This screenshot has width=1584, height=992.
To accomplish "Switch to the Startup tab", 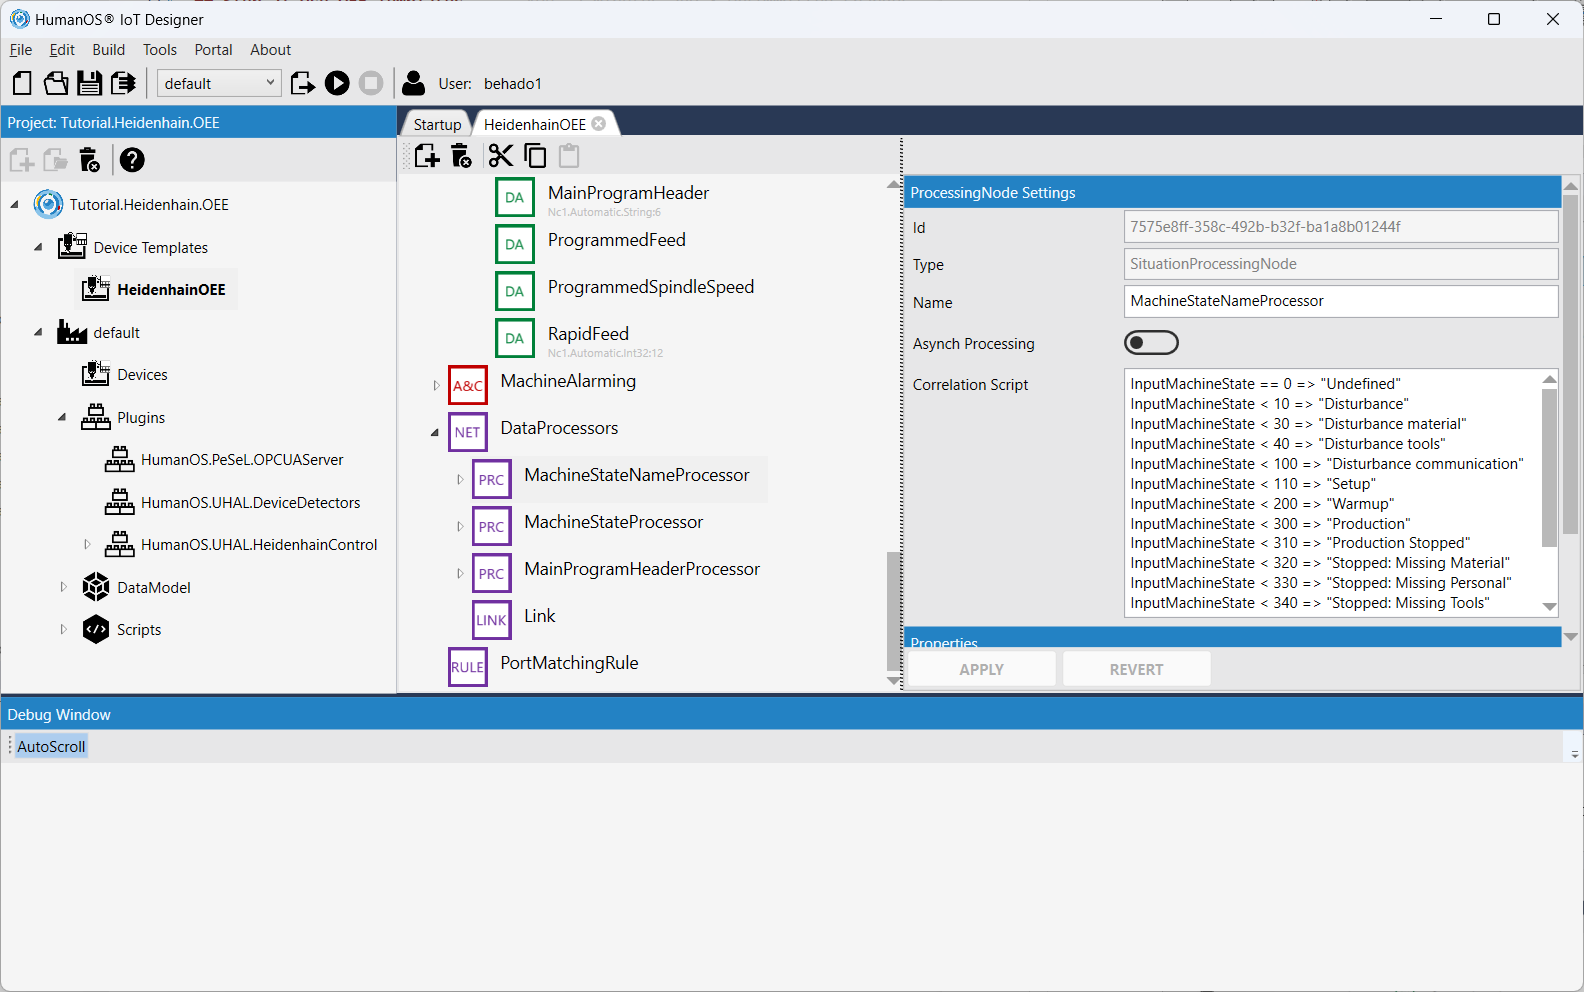I will click(437, 124).
